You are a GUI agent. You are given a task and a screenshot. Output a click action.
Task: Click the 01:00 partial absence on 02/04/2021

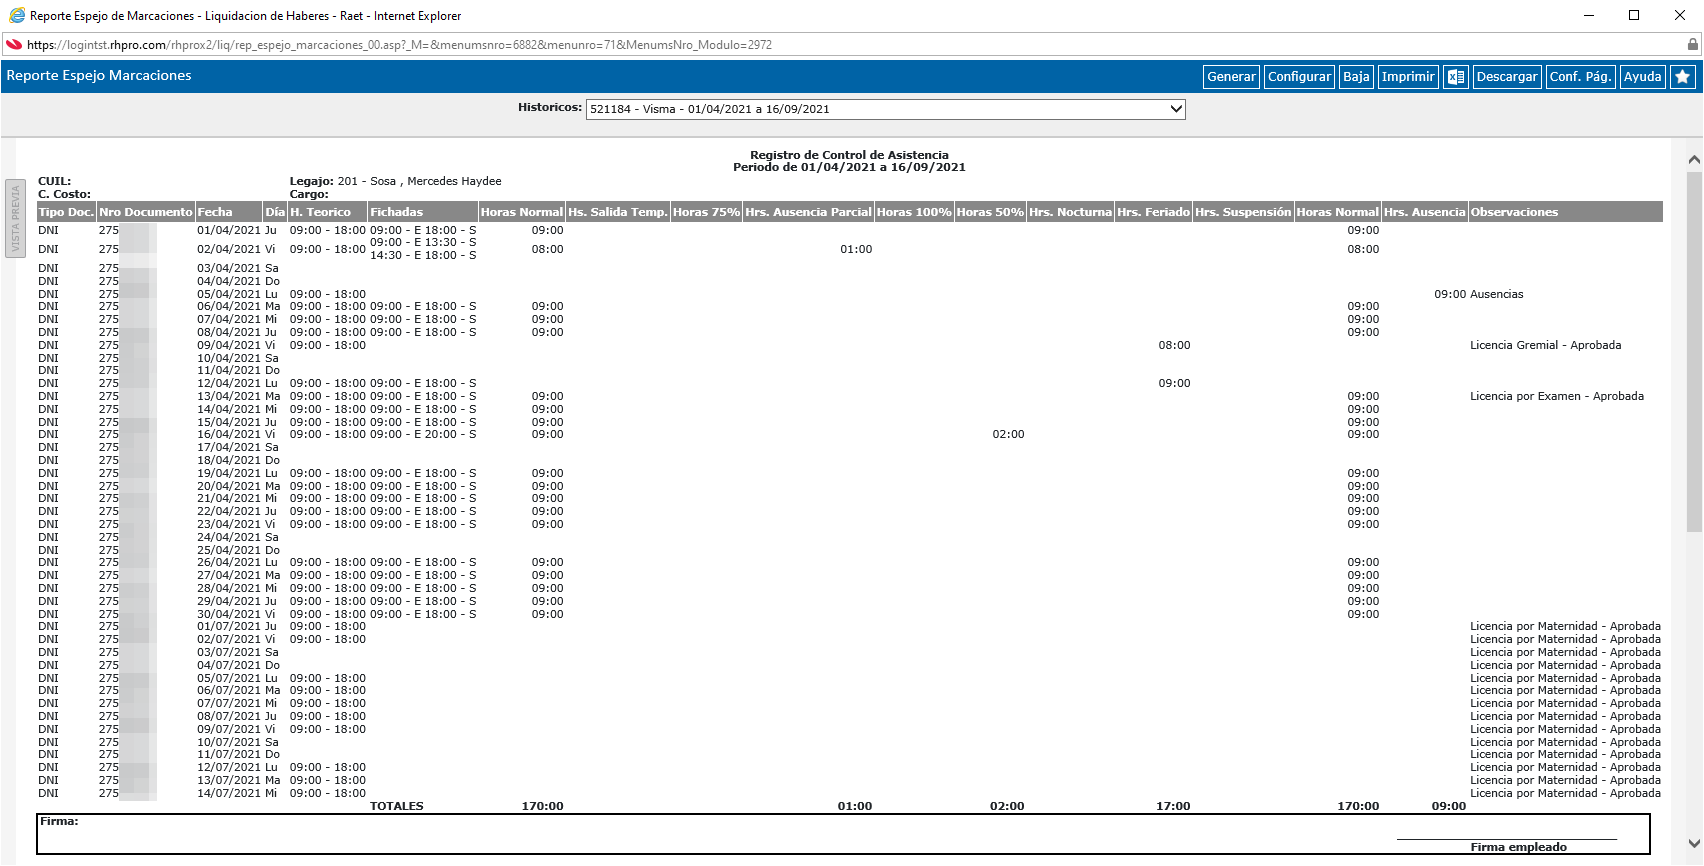click(x=856, y=249)
